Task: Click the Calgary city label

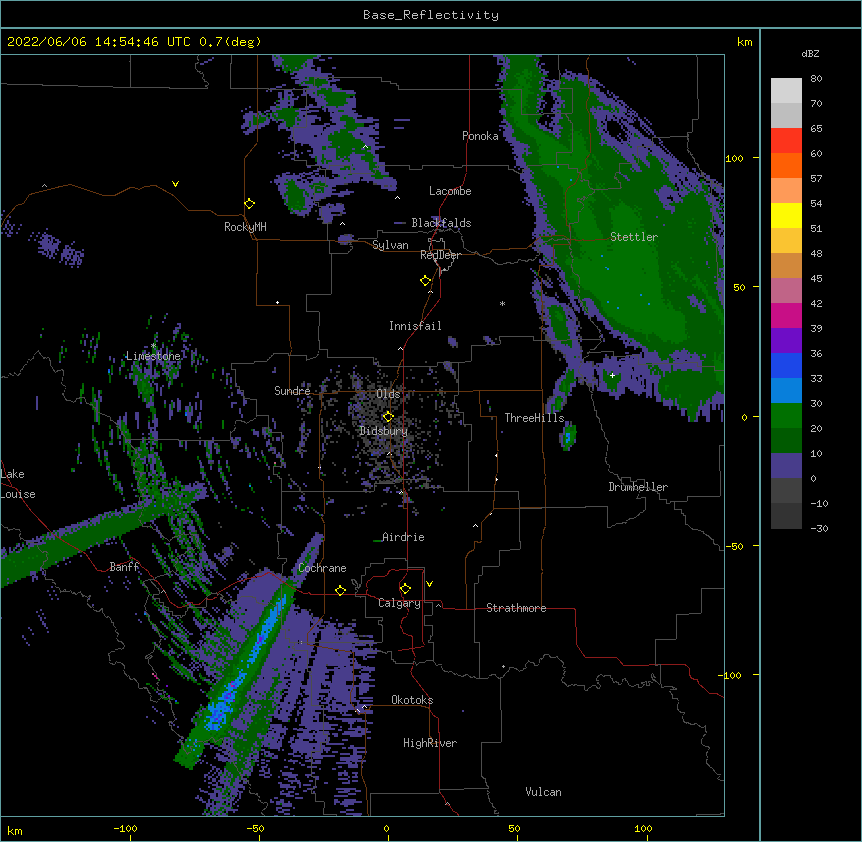Action: point(399,603)
